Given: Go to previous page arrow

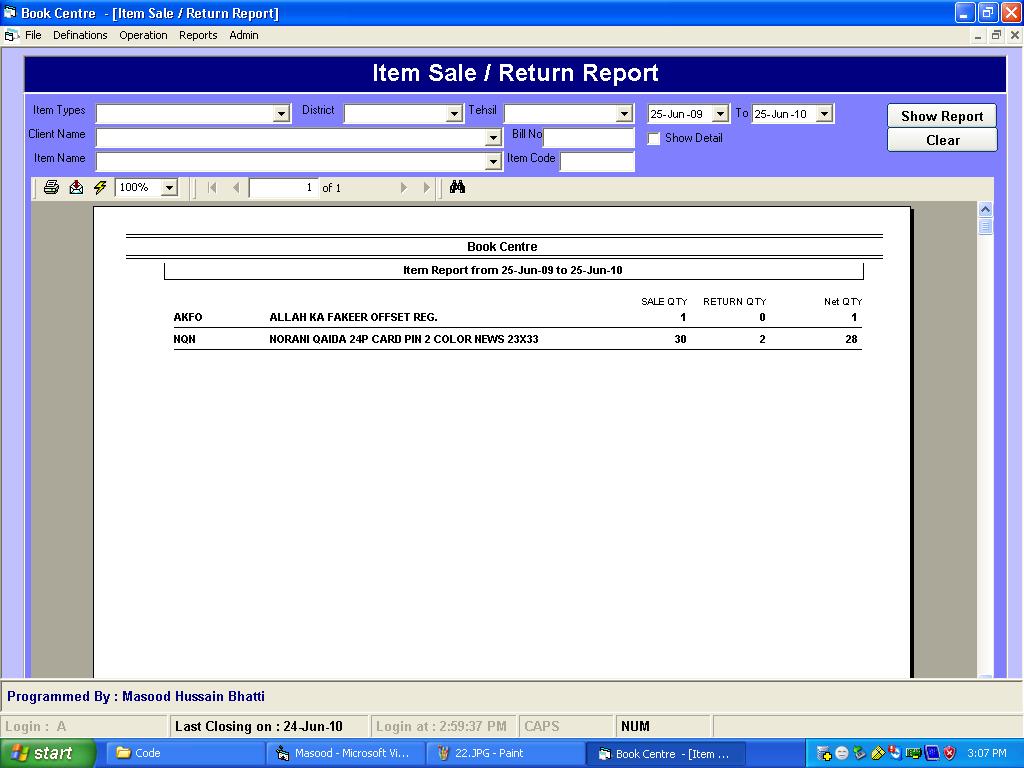Looking at the screenshot, I should point(236,188).
